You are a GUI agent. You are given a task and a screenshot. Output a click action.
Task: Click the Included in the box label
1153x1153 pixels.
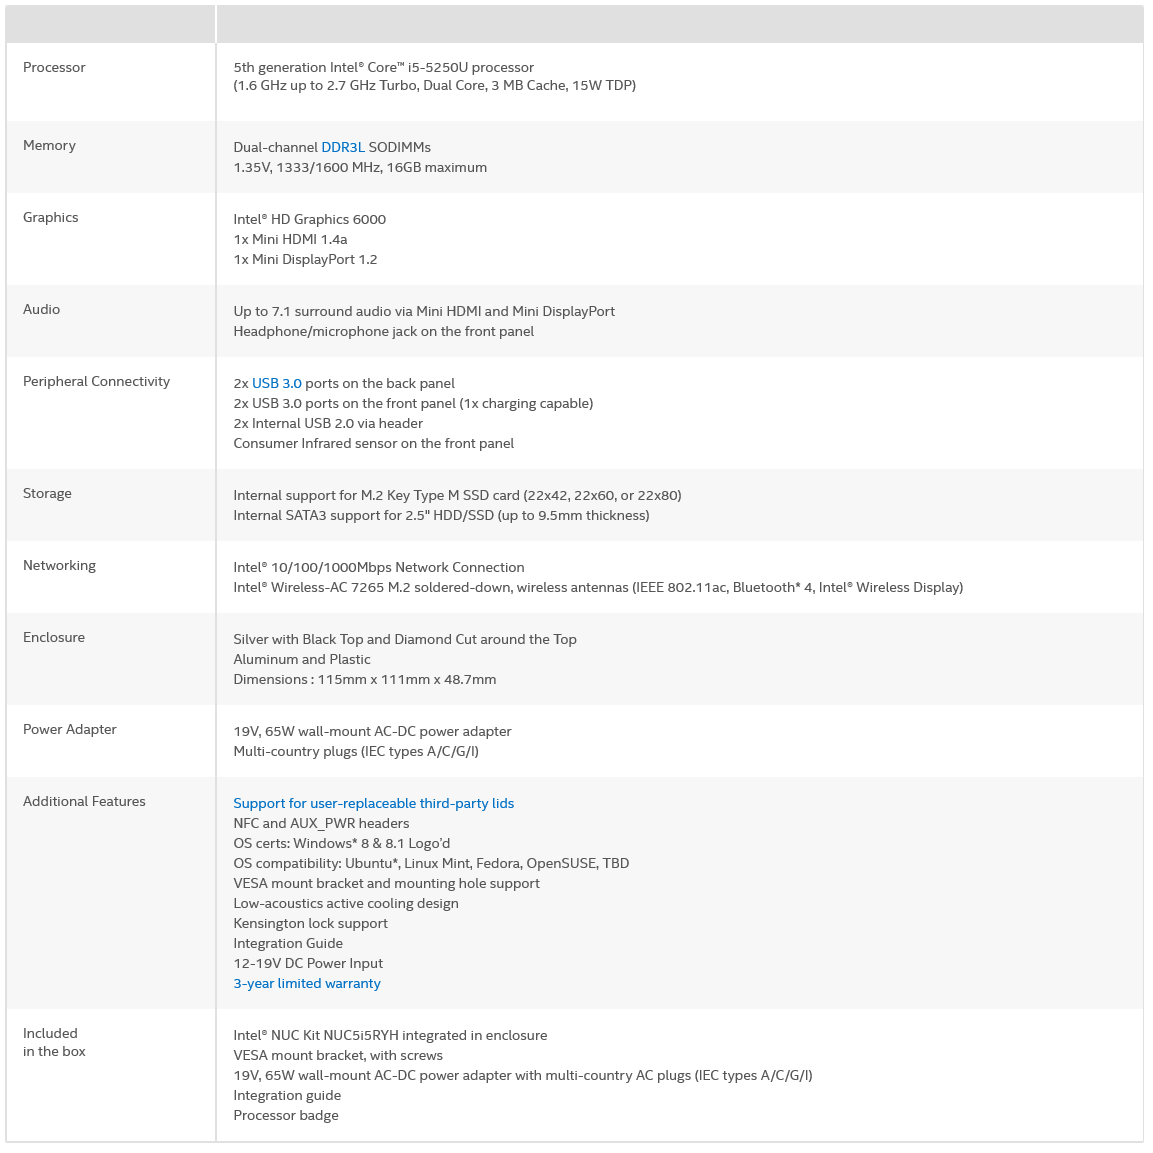click(54, 1042)
